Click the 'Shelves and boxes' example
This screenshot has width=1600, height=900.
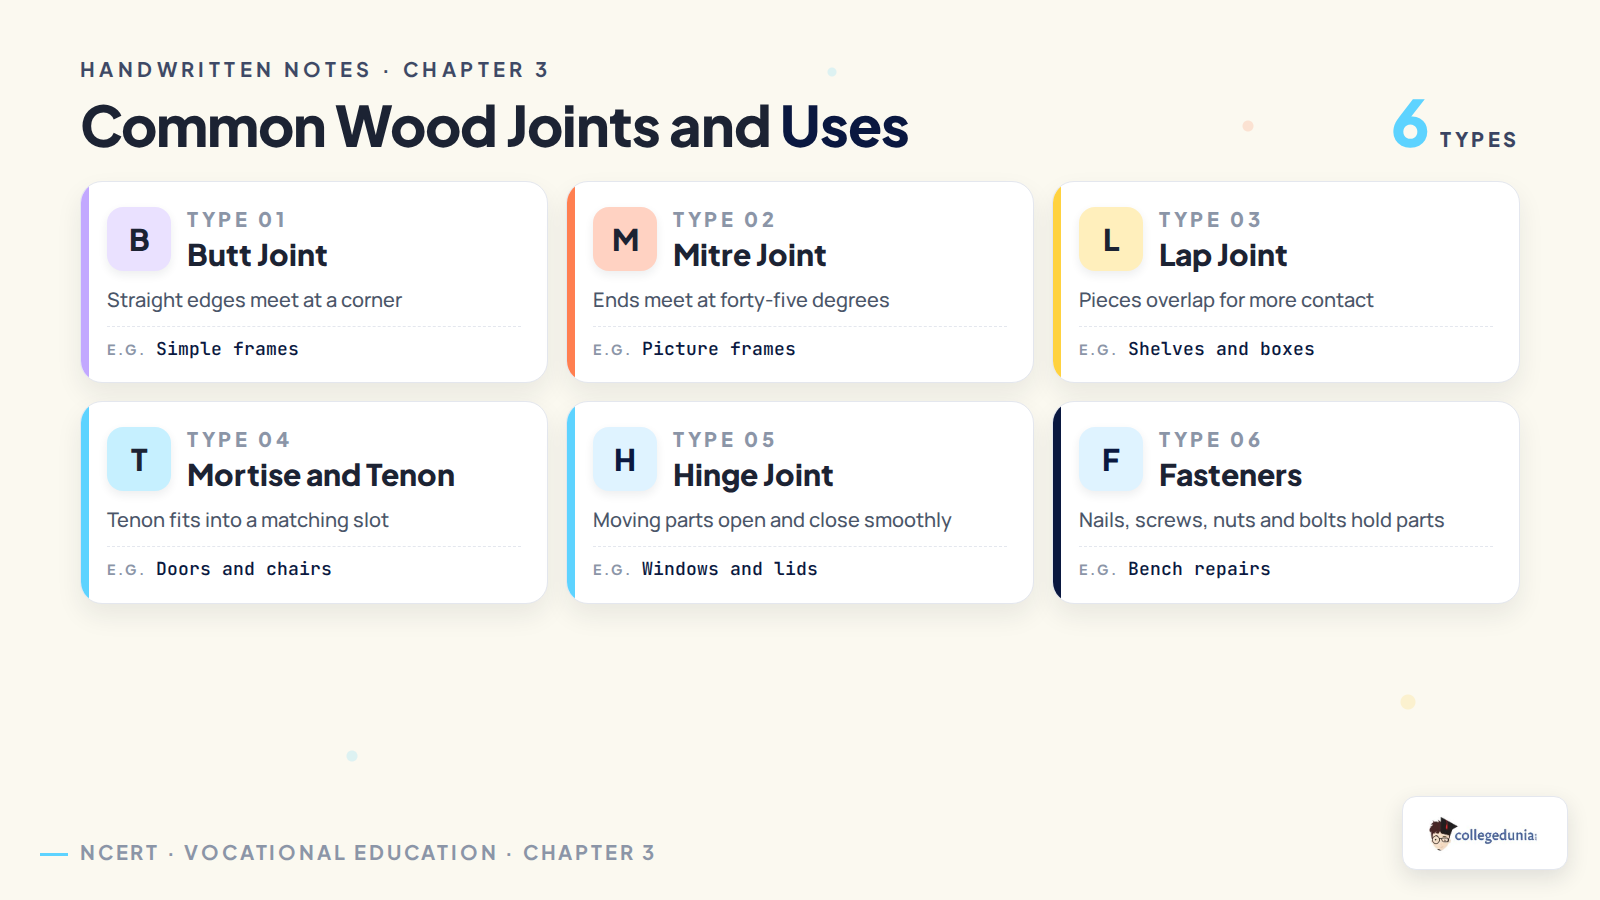click(x=1221, y=349)
